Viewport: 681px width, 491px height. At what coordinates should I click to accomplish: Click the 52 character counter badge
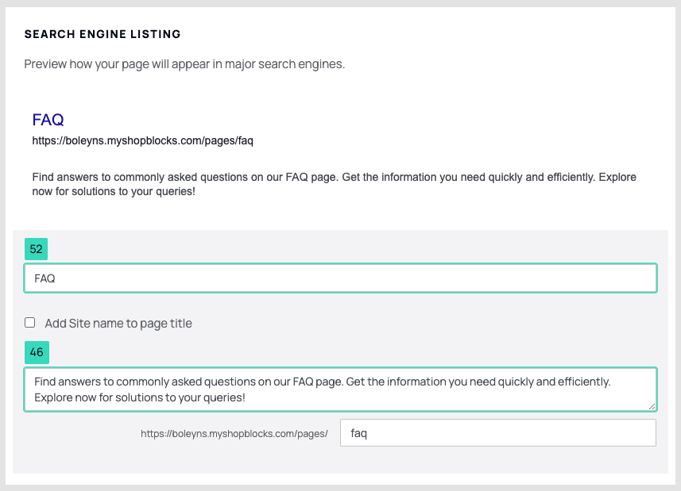tap(36, 249)
